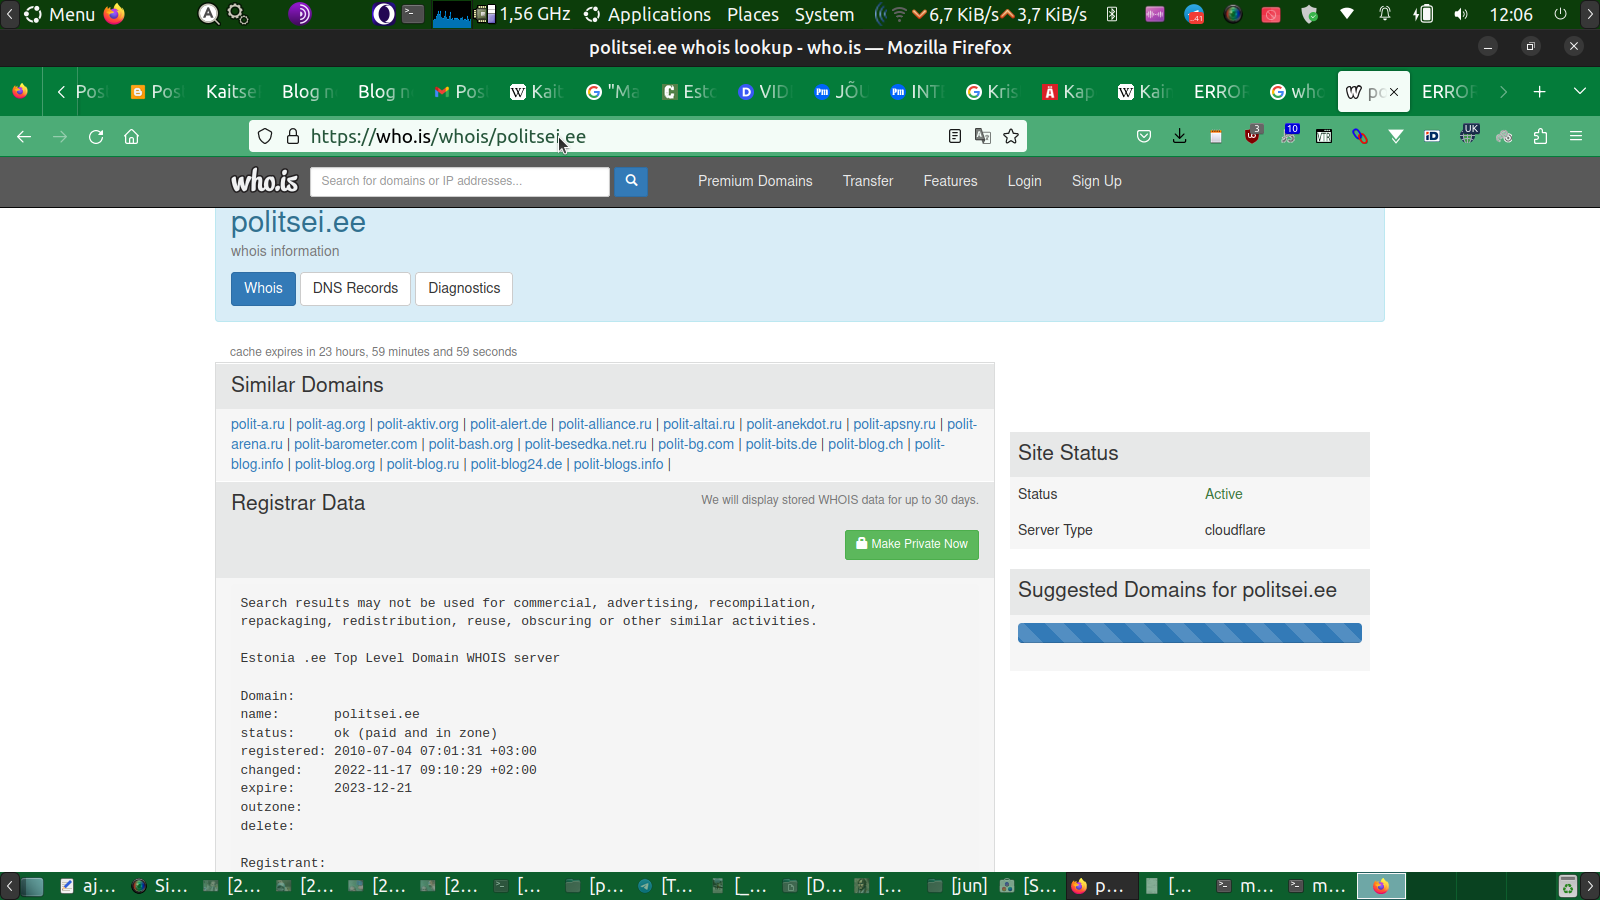Launch the terminal from the top panel
The image size is (1600, 900).
tap(413, 14)
